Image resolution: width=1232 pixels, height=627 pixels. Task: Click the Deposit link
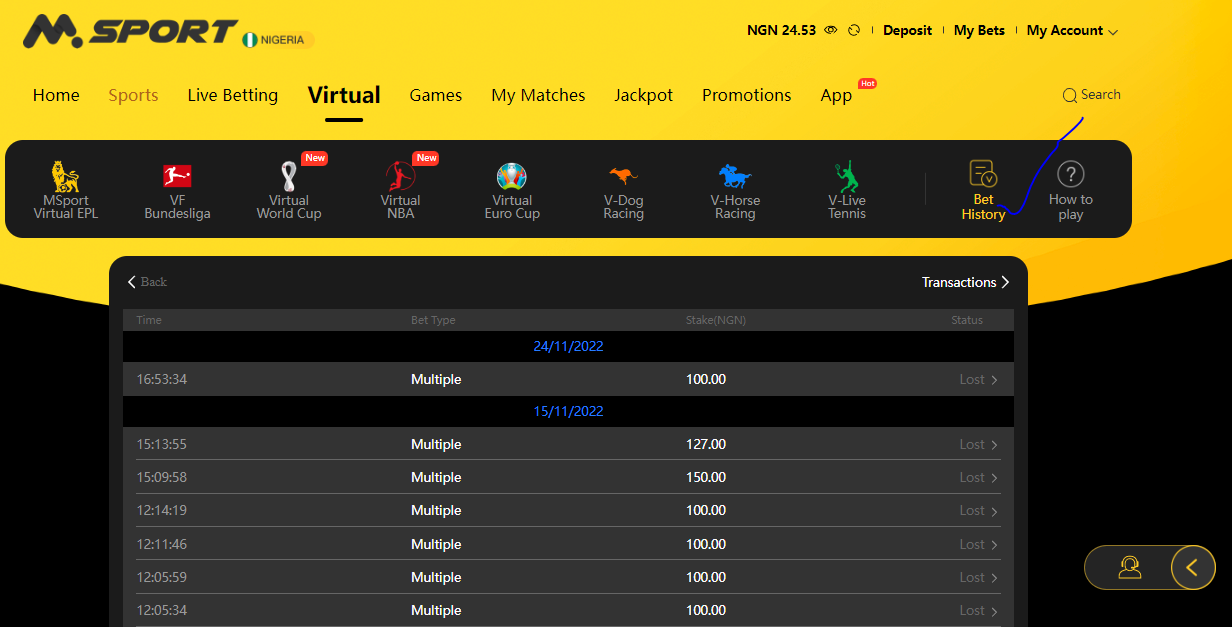tap(907, 30)
